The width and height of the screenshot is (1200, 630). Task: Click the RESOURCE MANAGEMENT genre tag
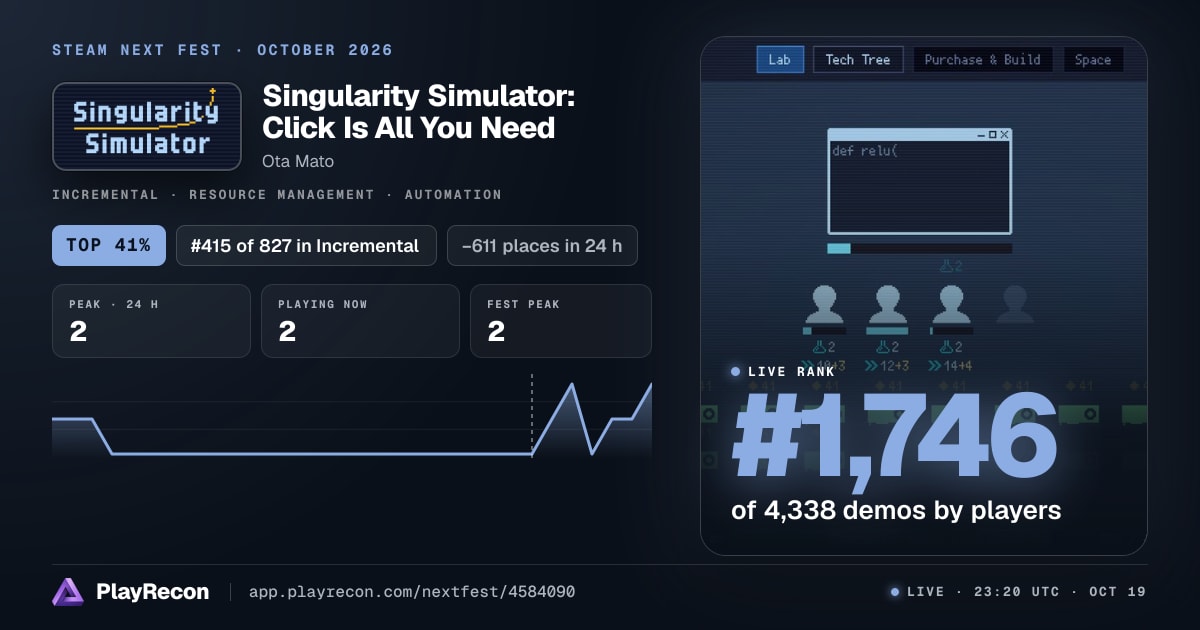(x=282, y=195)
